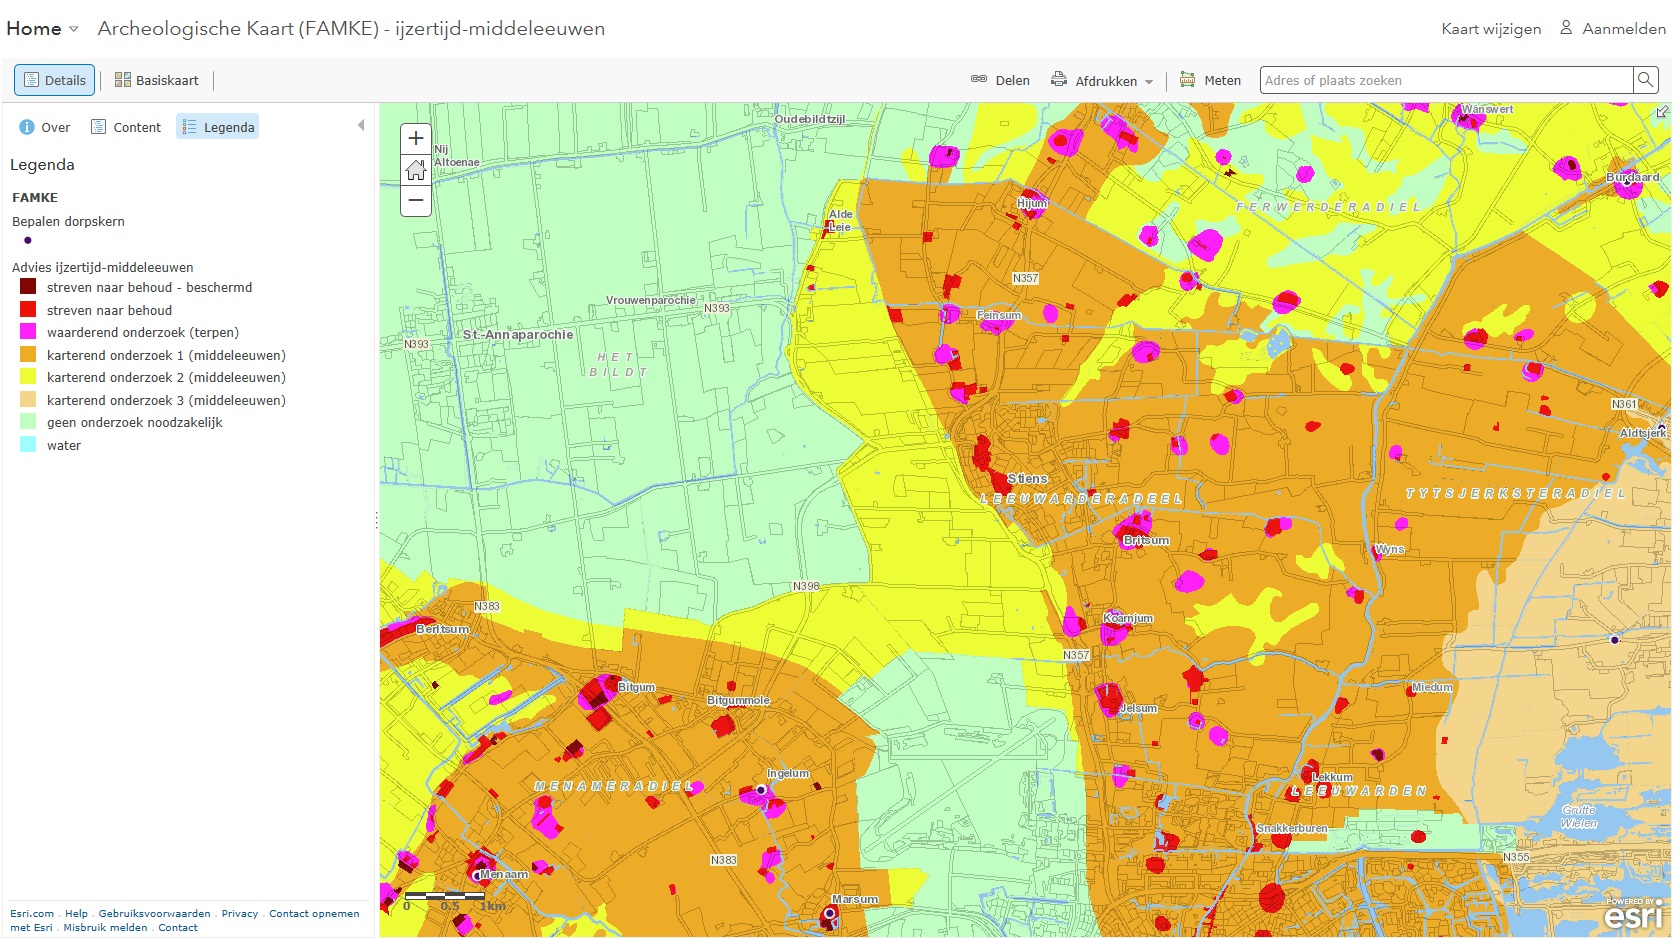The height and width of the screenshot is (939, 1677).
Task: Zoom out of the map
Action: 416,201
